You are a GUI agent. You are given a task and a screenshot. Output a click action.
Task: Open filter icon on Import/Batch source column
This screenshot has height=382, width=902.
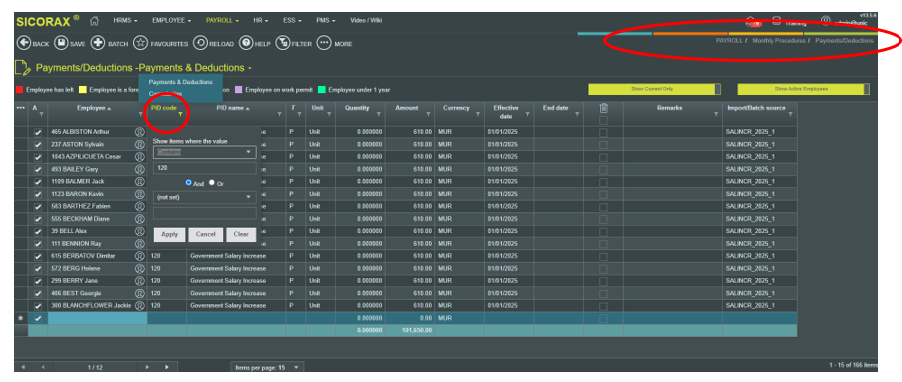click(x=790, y=115)
